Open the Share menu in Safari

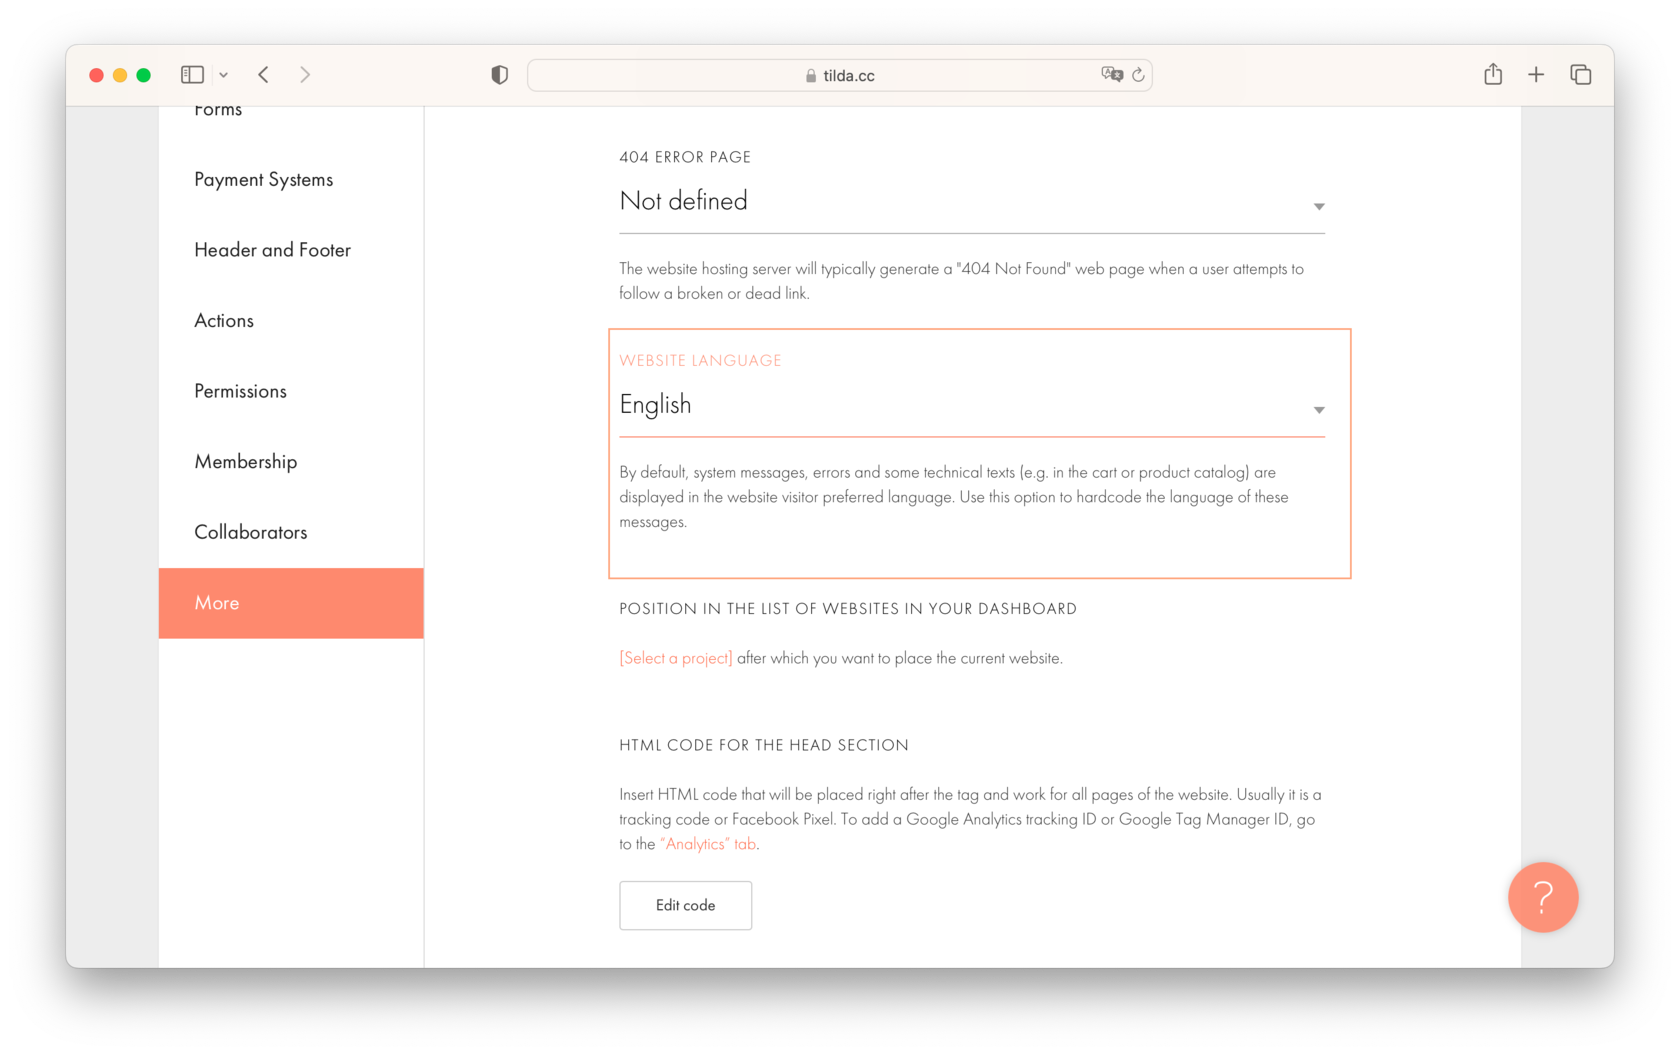pos(1493,74)
